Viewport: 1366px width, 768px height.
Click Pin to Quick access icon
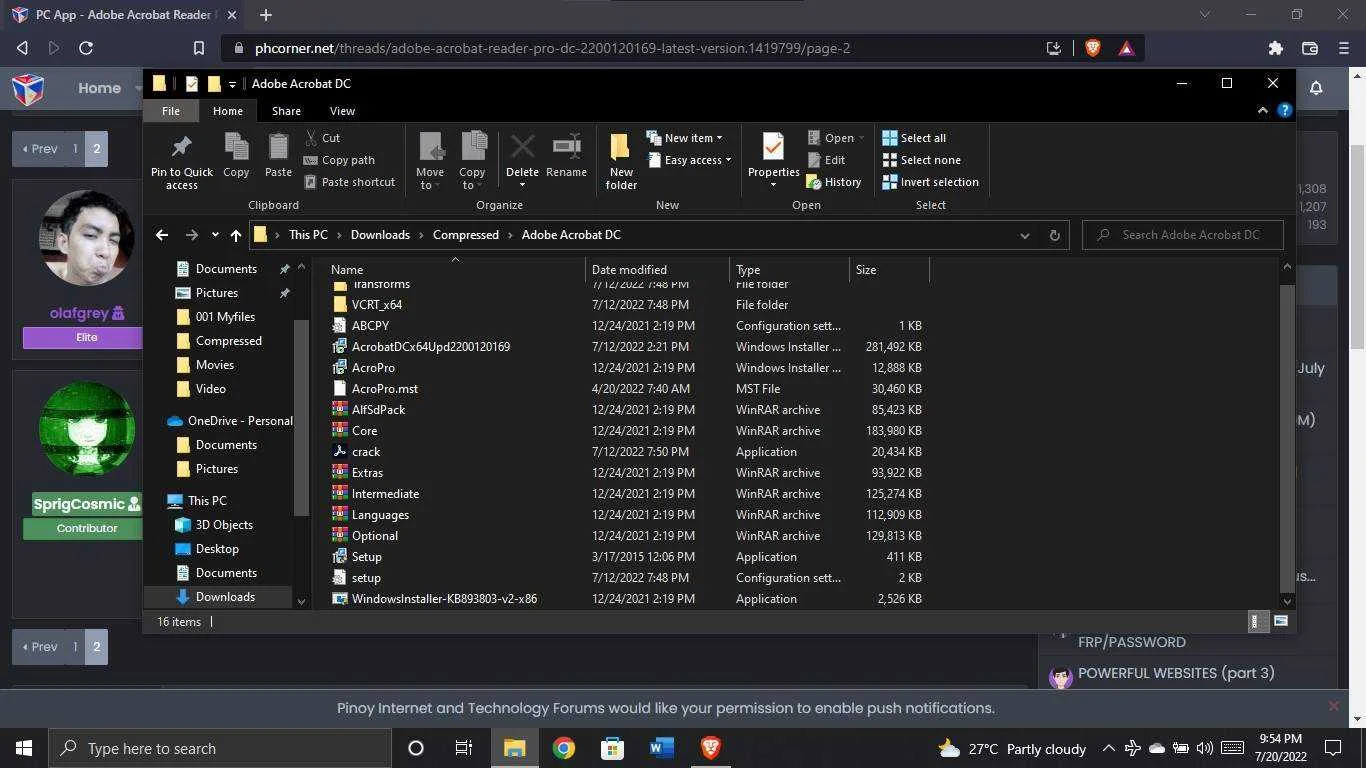point(181,162)
